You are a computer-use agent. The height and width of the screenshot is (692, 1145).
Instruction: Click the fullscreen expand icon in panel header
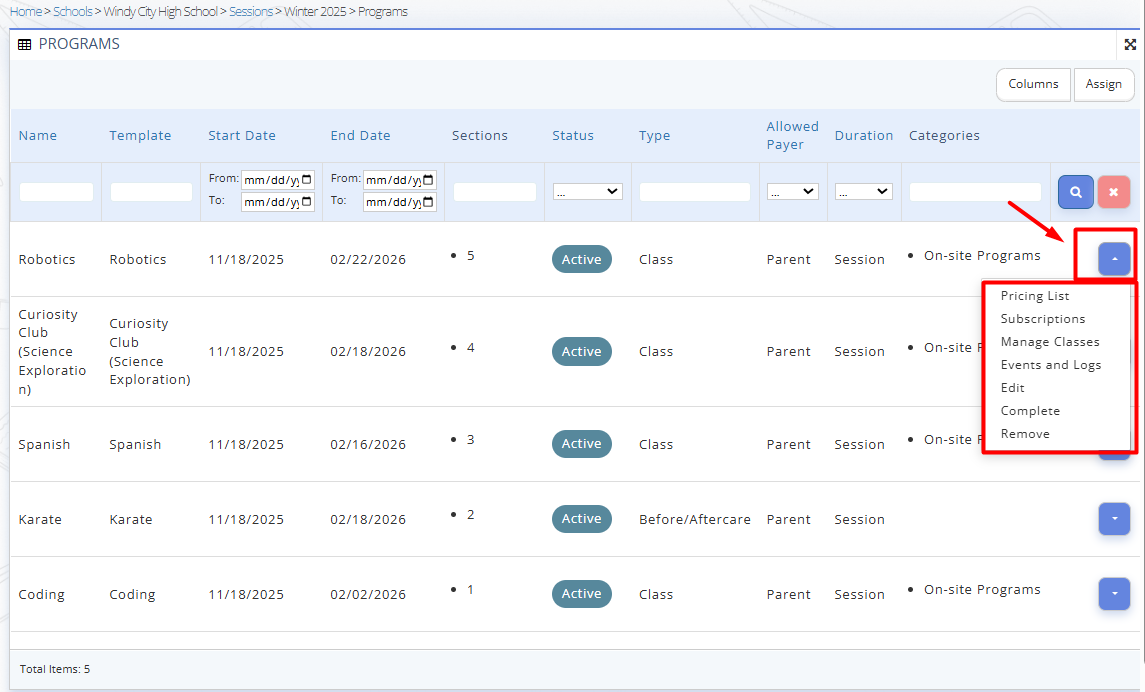pos(1130,45)
